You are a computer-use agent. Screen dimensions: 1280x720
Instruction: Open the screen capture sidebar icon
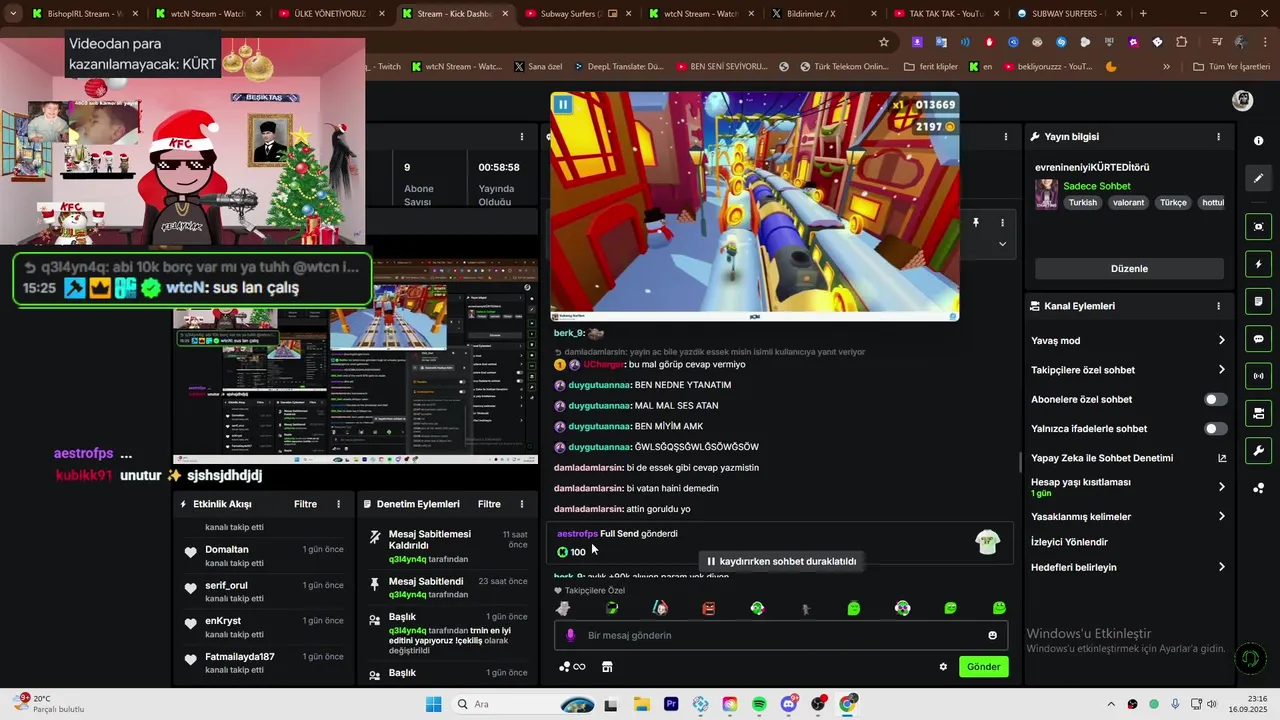(1258, 227)
